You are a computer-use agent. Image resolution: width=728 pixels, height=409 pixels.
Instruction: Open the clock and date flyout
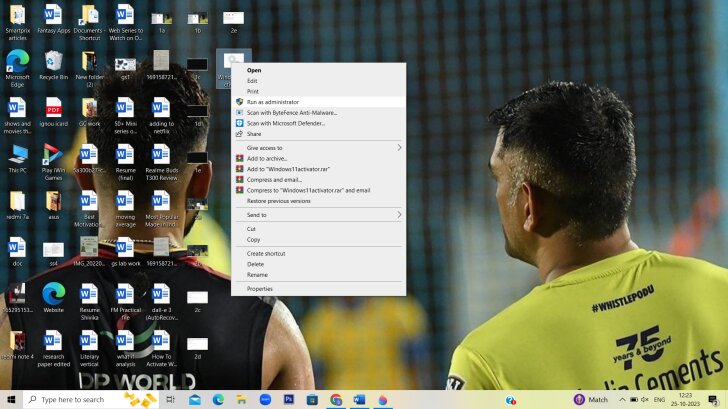coord(685,399)
